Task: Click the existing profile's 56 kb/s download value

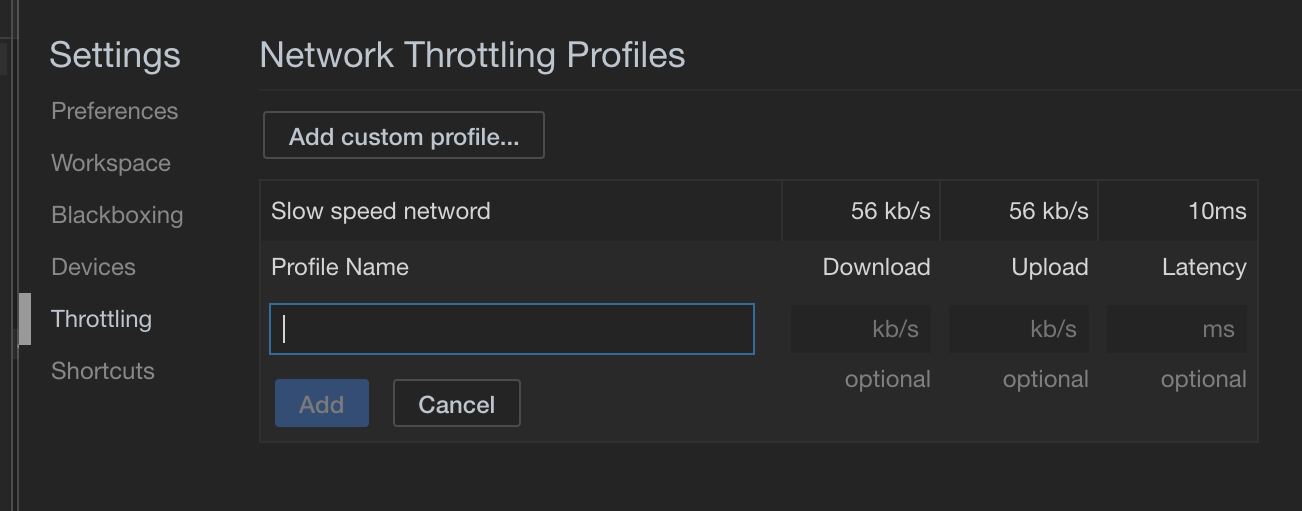Action: [890, 211]
